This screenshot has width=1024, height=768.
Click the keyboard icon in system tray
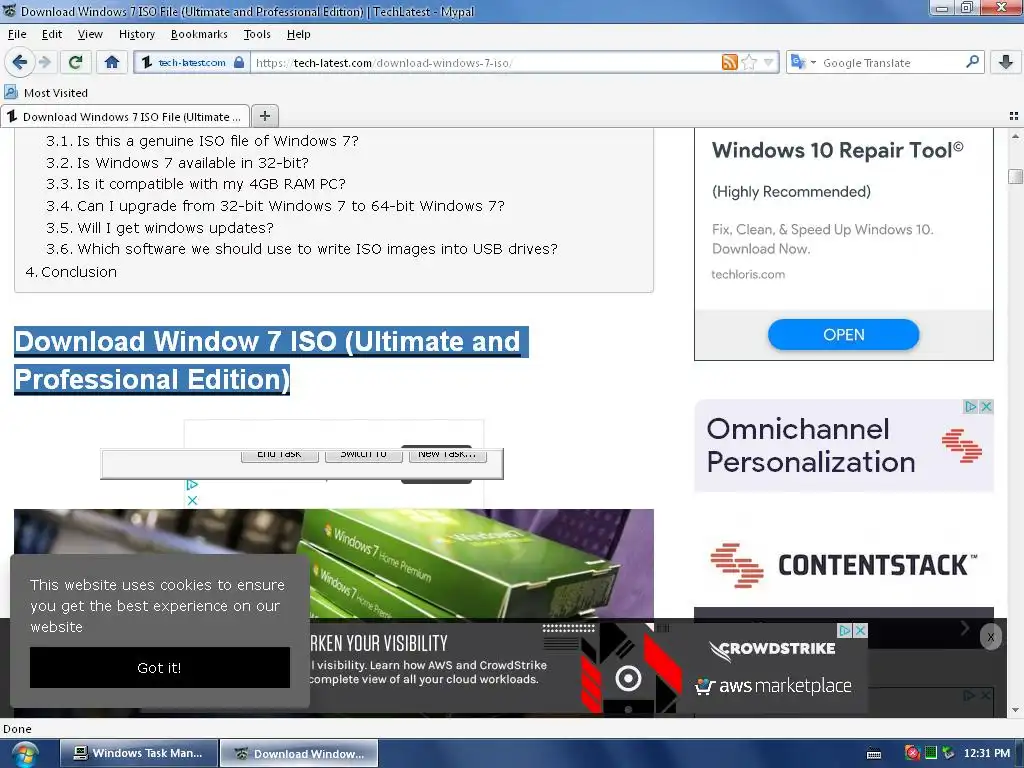point(874,754)
